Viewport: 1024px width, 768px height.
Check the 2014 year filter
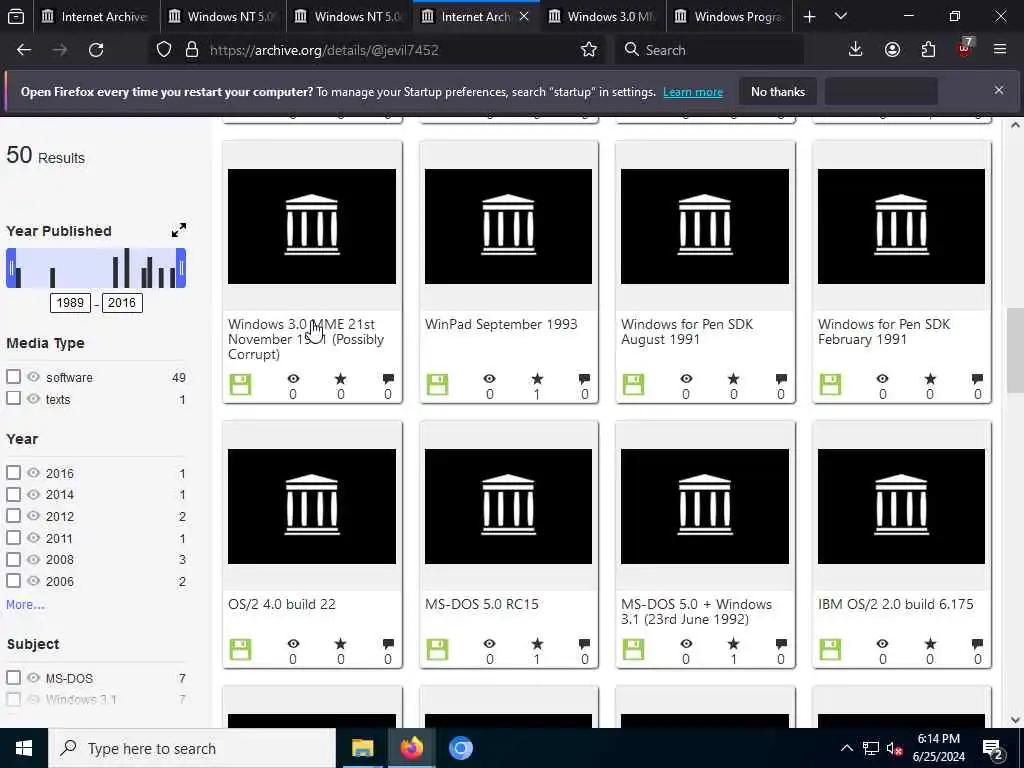13,494
